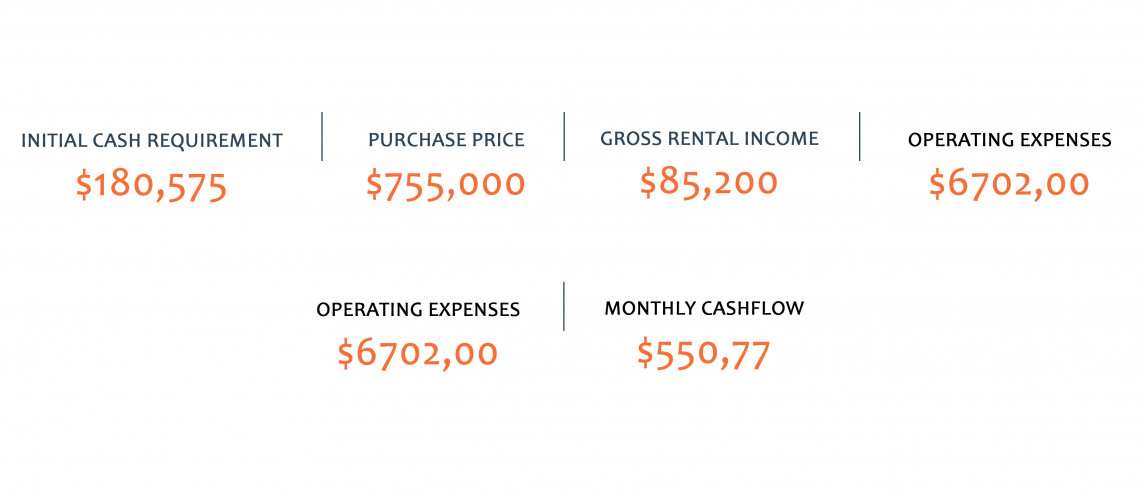Viewport: 1140px width, 498px height.
Task: Click the dollar sign in $180,575
Action: coord(86,187)
